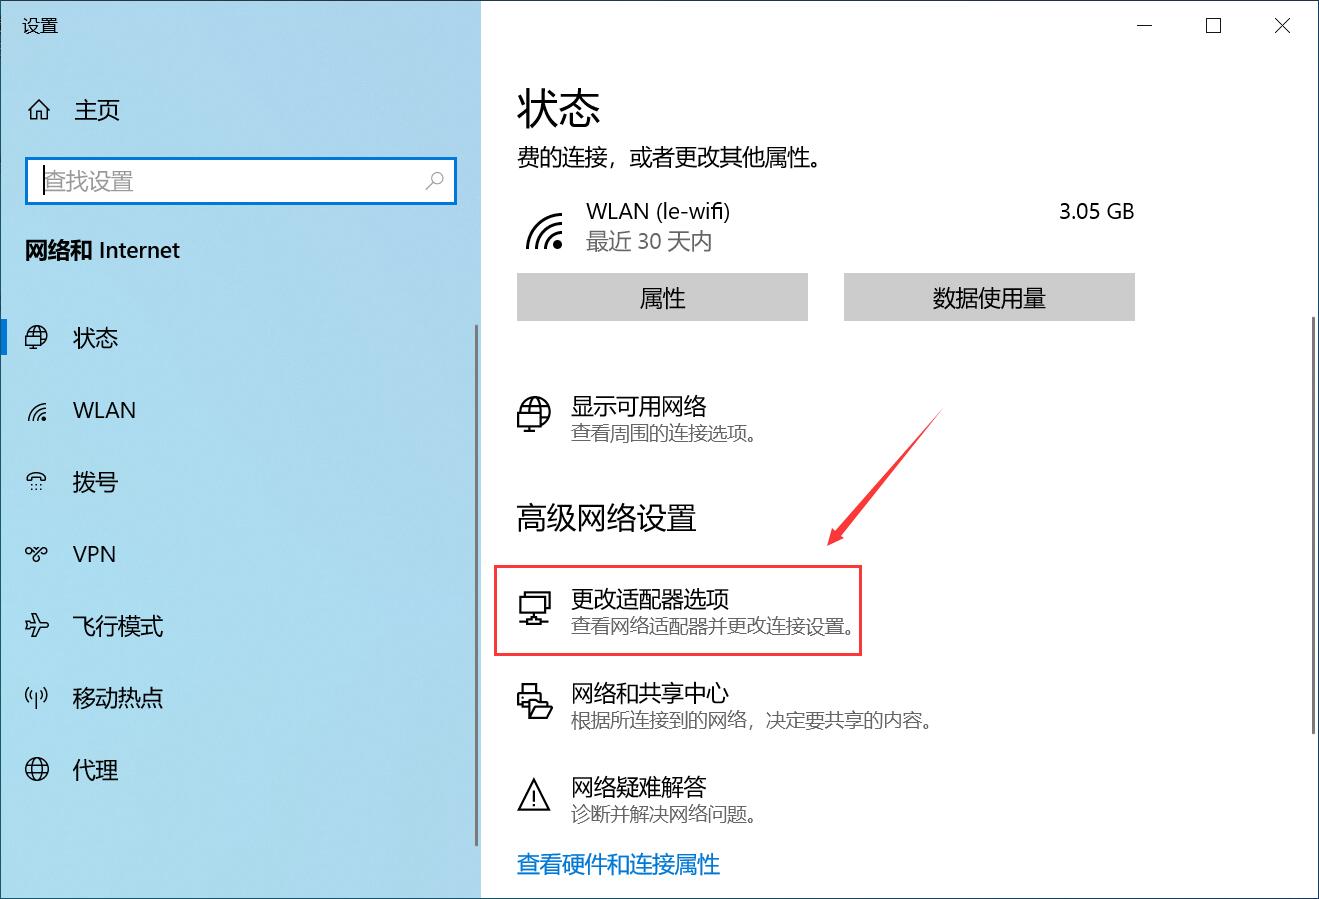Click the 最近 30 天内 text

pos(649,241)
